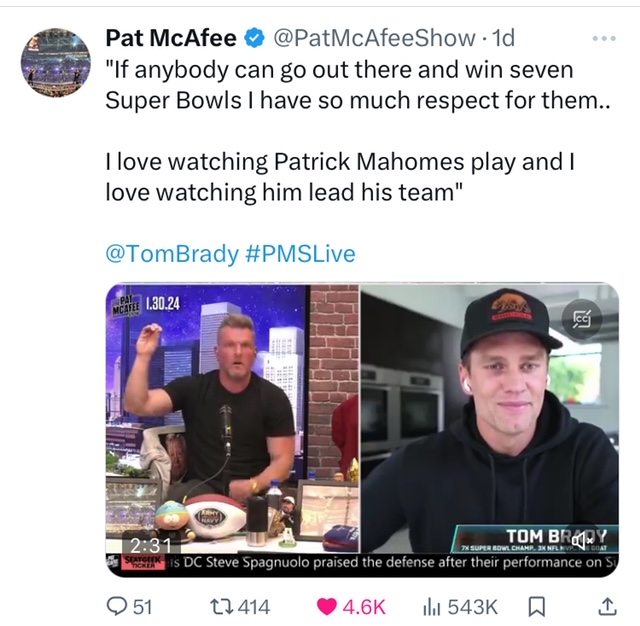This screenshot has width=640, height=626.
Task: Open the reply comment icon
Action: pyautogui.click(x=117, y=606)
